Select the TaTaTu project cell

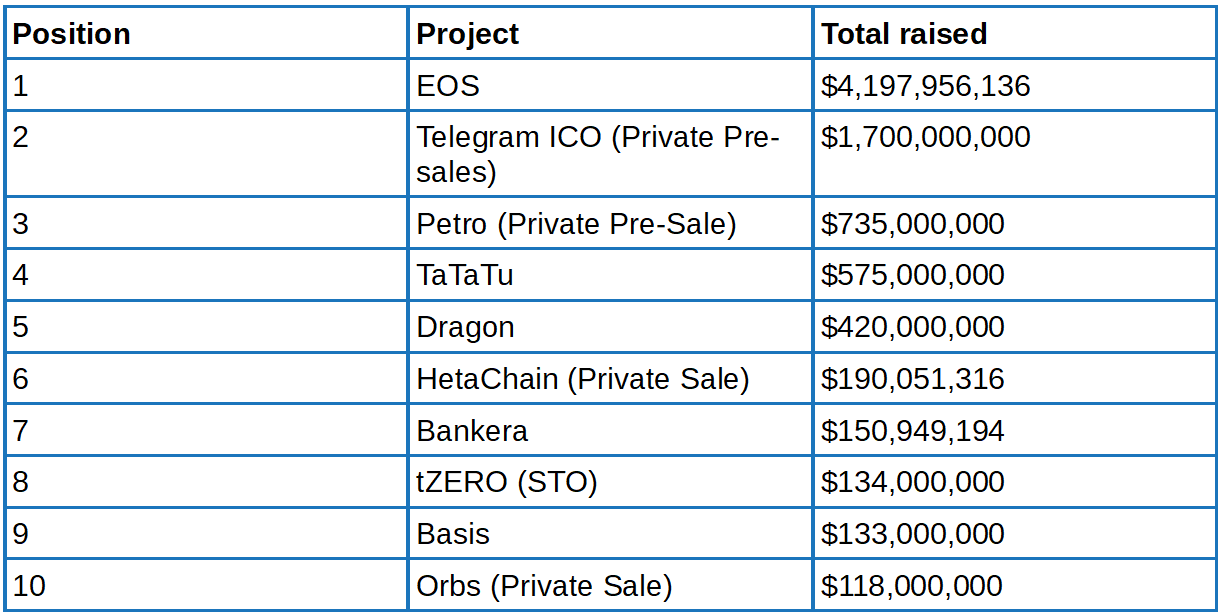tap(465, 275)
